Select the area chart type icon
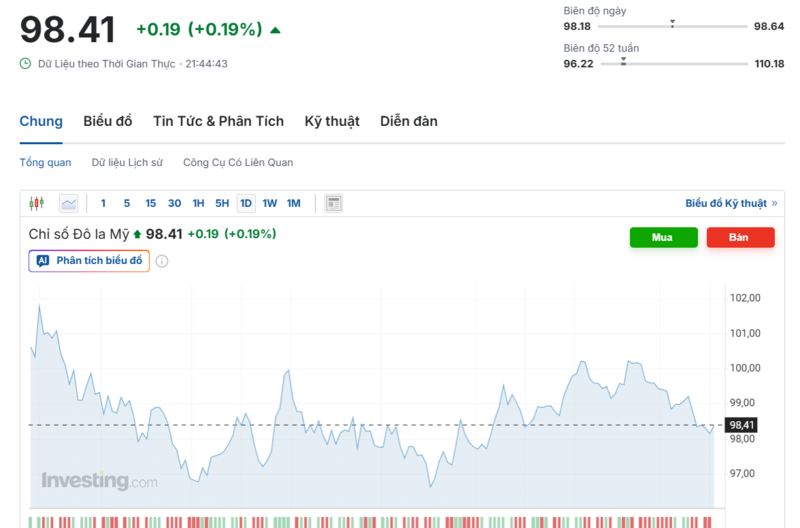This screenshot has height=528, width=800. click(x=68, y=203)
